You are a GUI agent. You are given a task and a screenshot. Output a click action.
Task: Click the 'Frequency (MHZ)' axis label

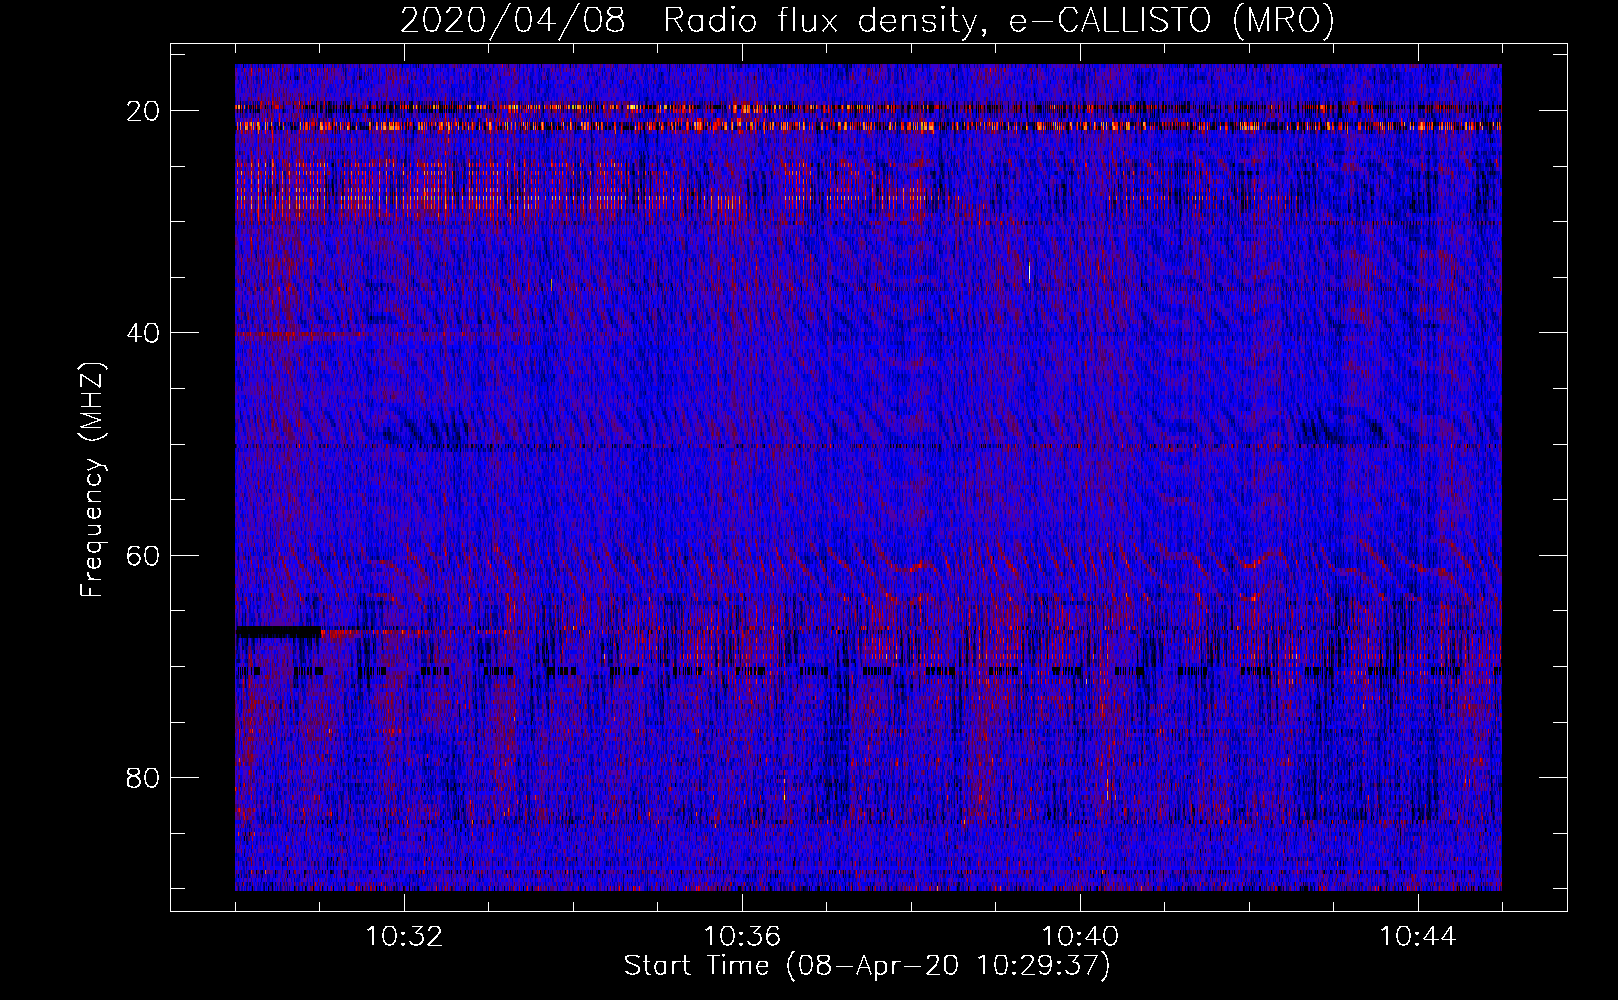[92, 480]
